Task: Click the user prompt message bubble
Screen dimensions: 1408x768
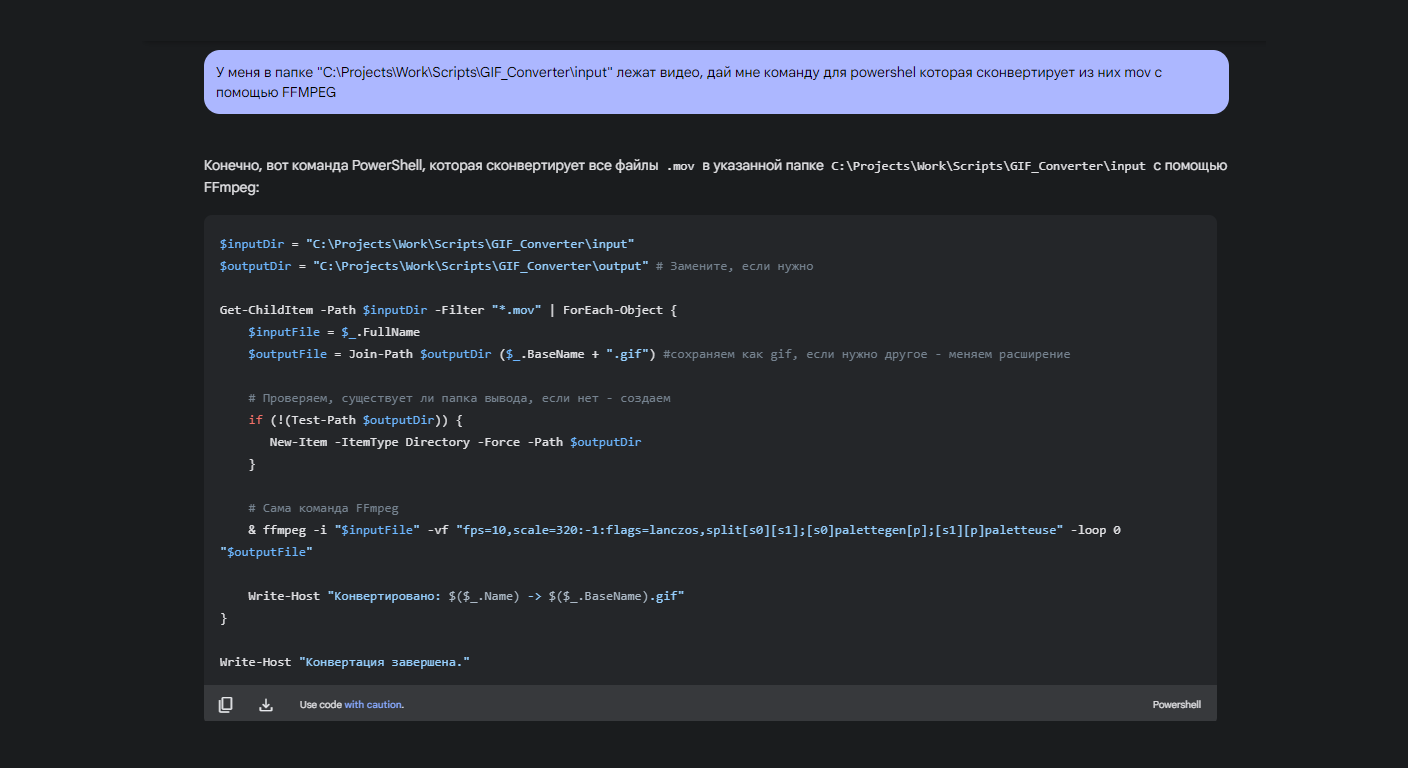Action: [715, 82]
